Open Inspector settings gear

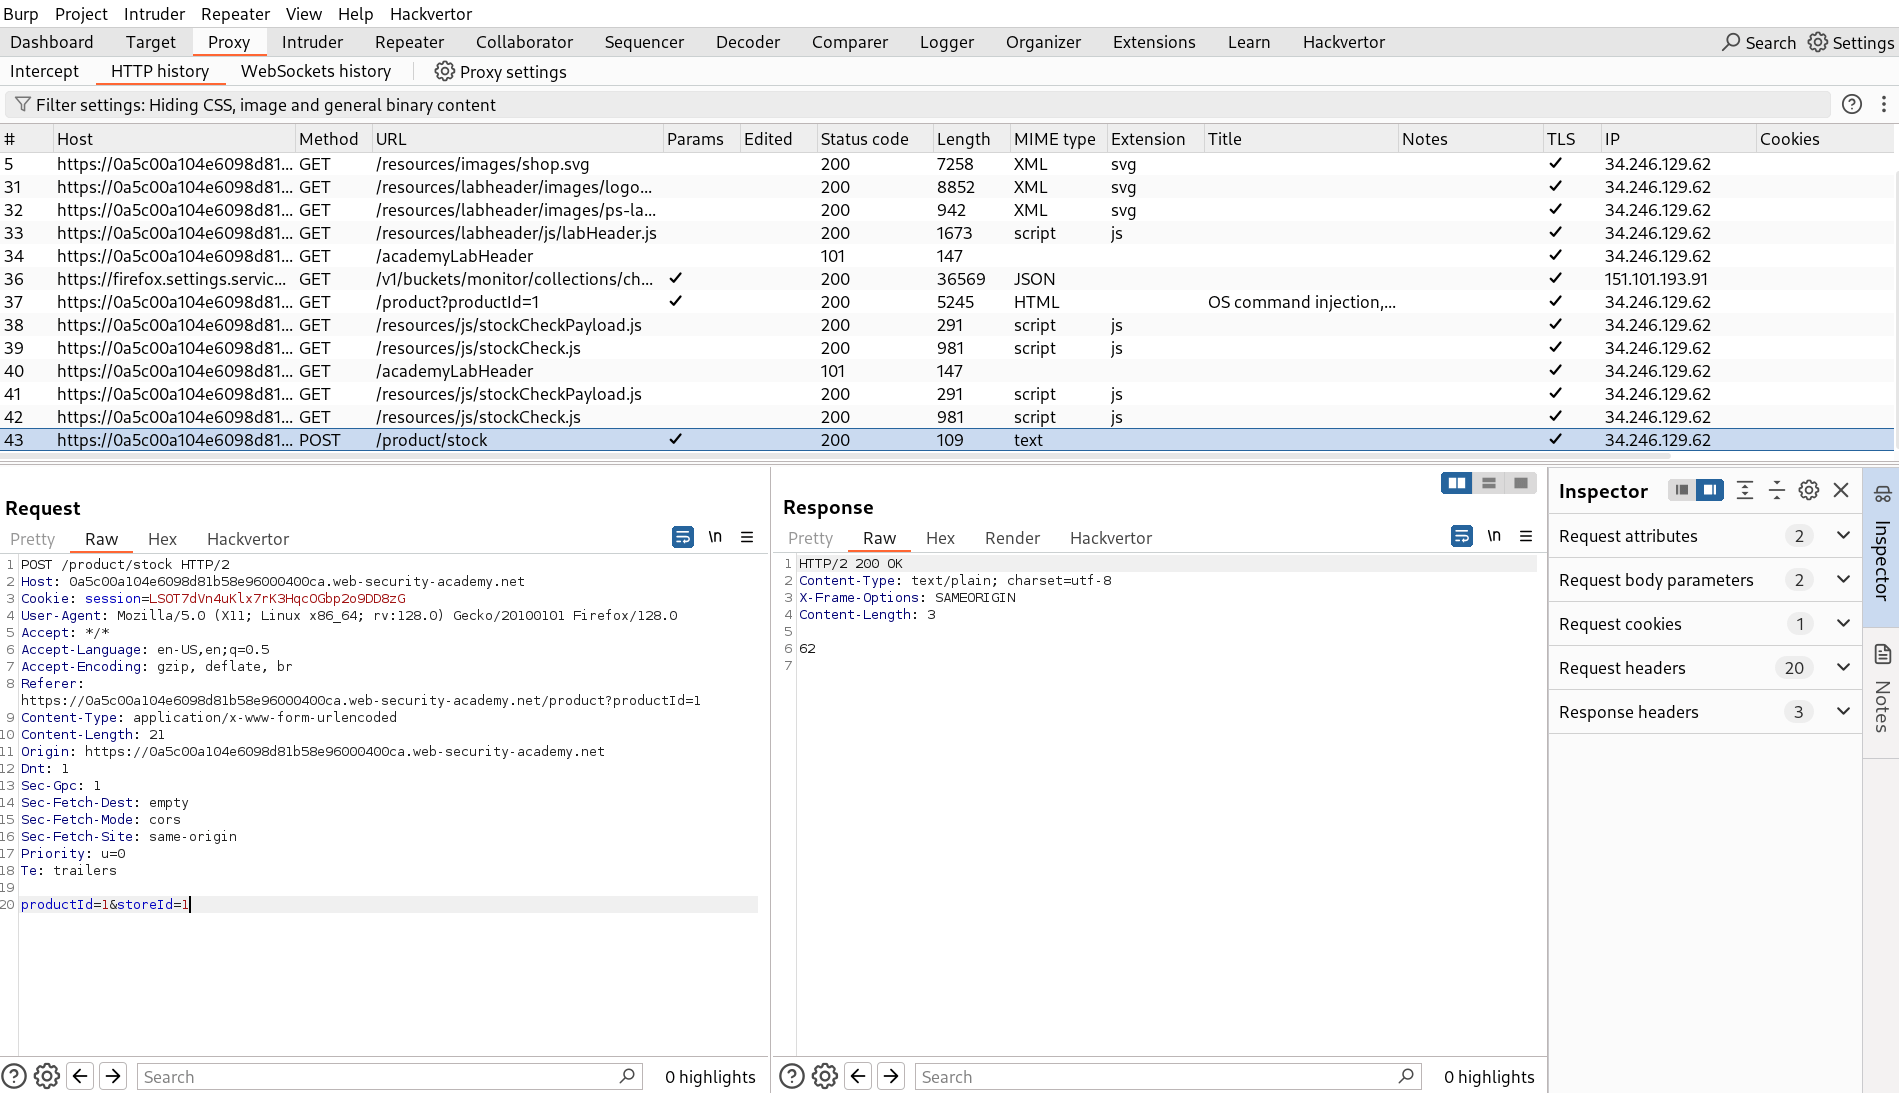(x=1809, y=490)
